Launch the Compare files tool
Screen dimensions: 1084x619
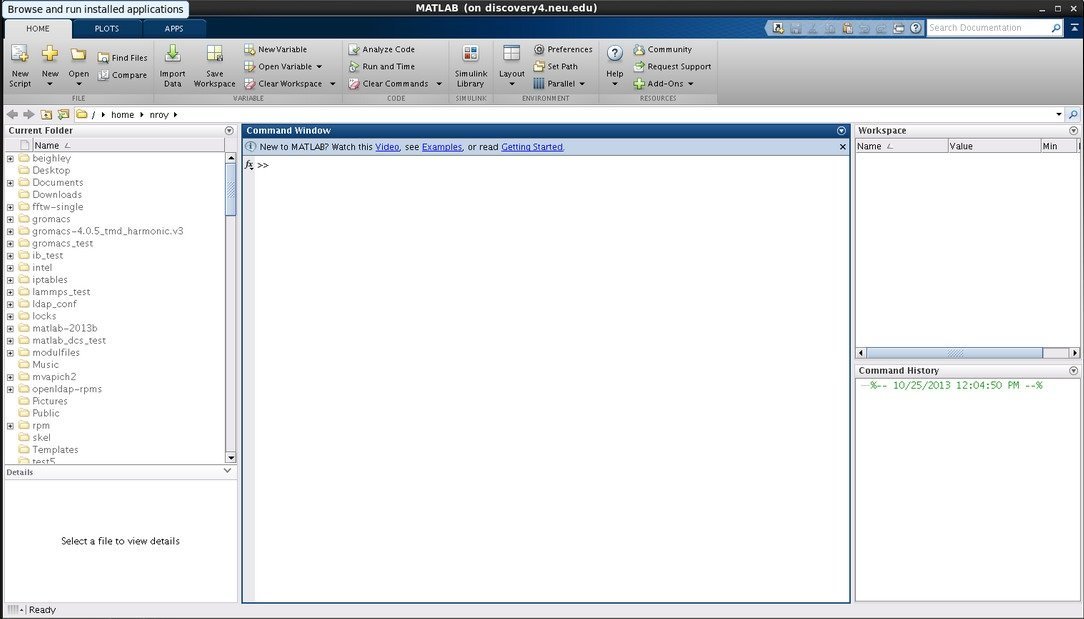(x=122, y=75)
